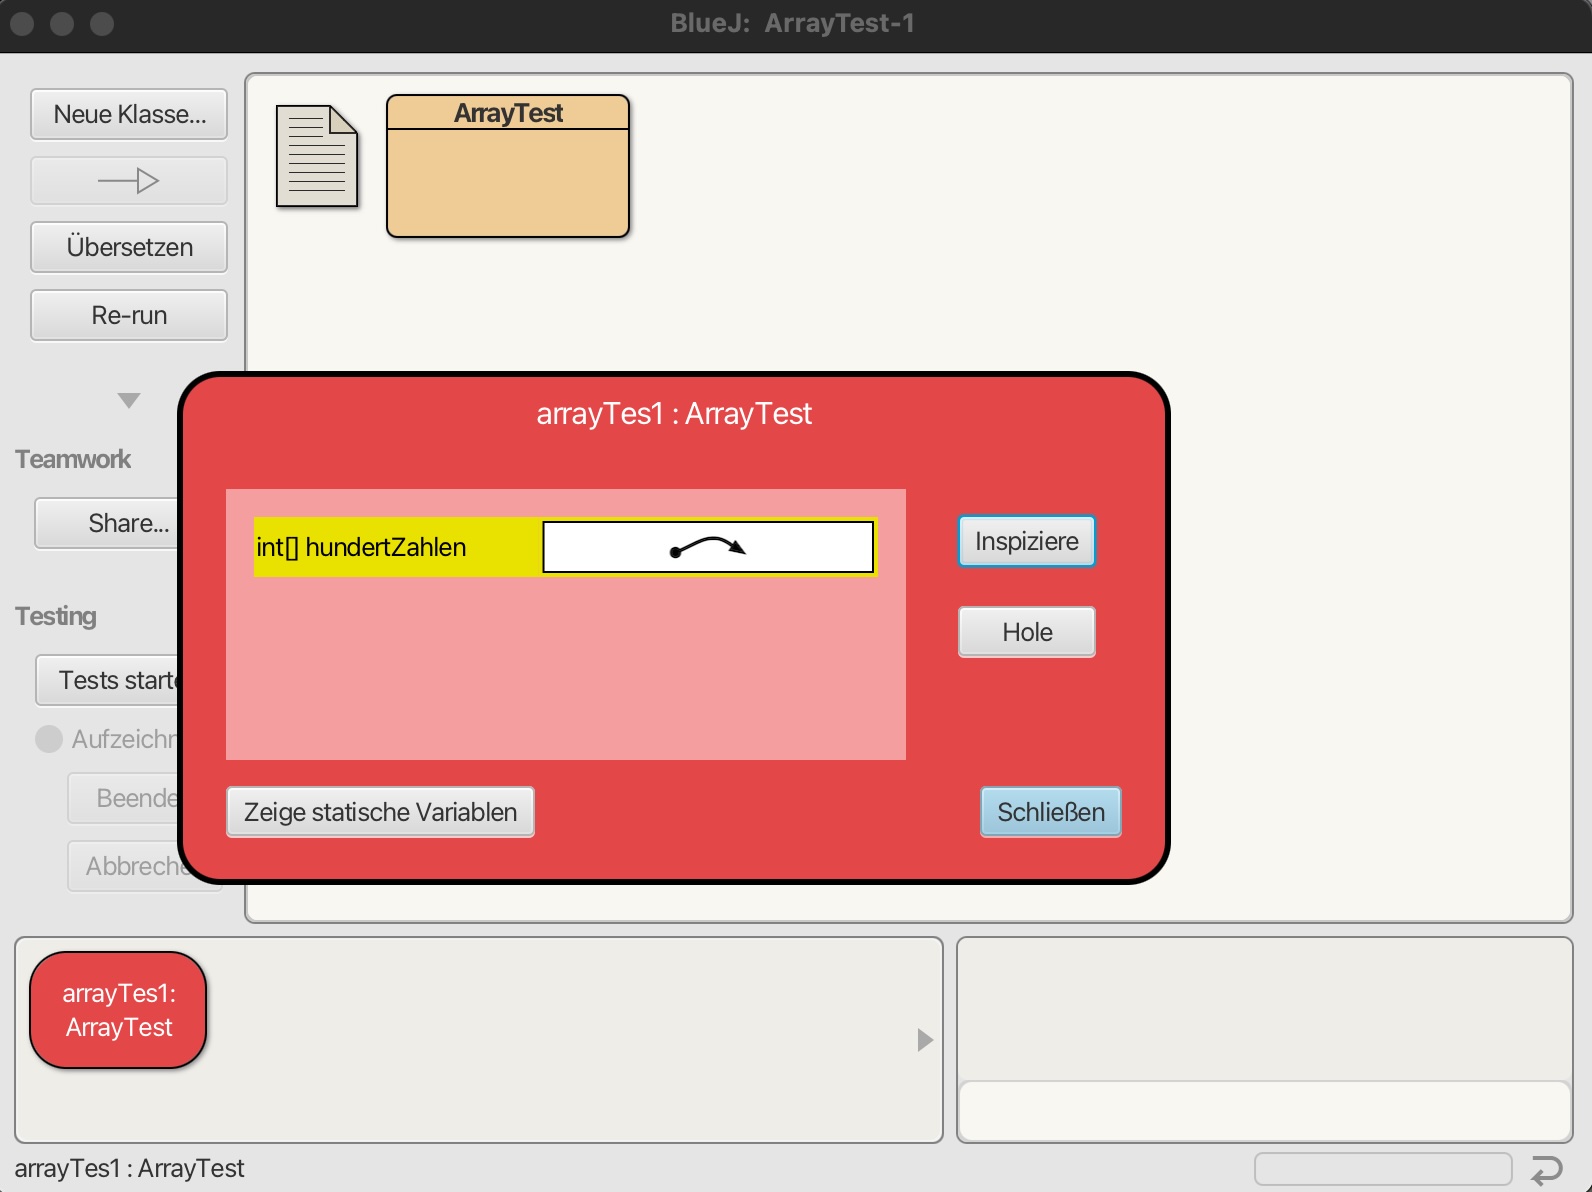Image resolution: width=1592 pixels, height=1192 pixels.
Task: Close the inspector with Schließen
Action: pos(1050,812)
